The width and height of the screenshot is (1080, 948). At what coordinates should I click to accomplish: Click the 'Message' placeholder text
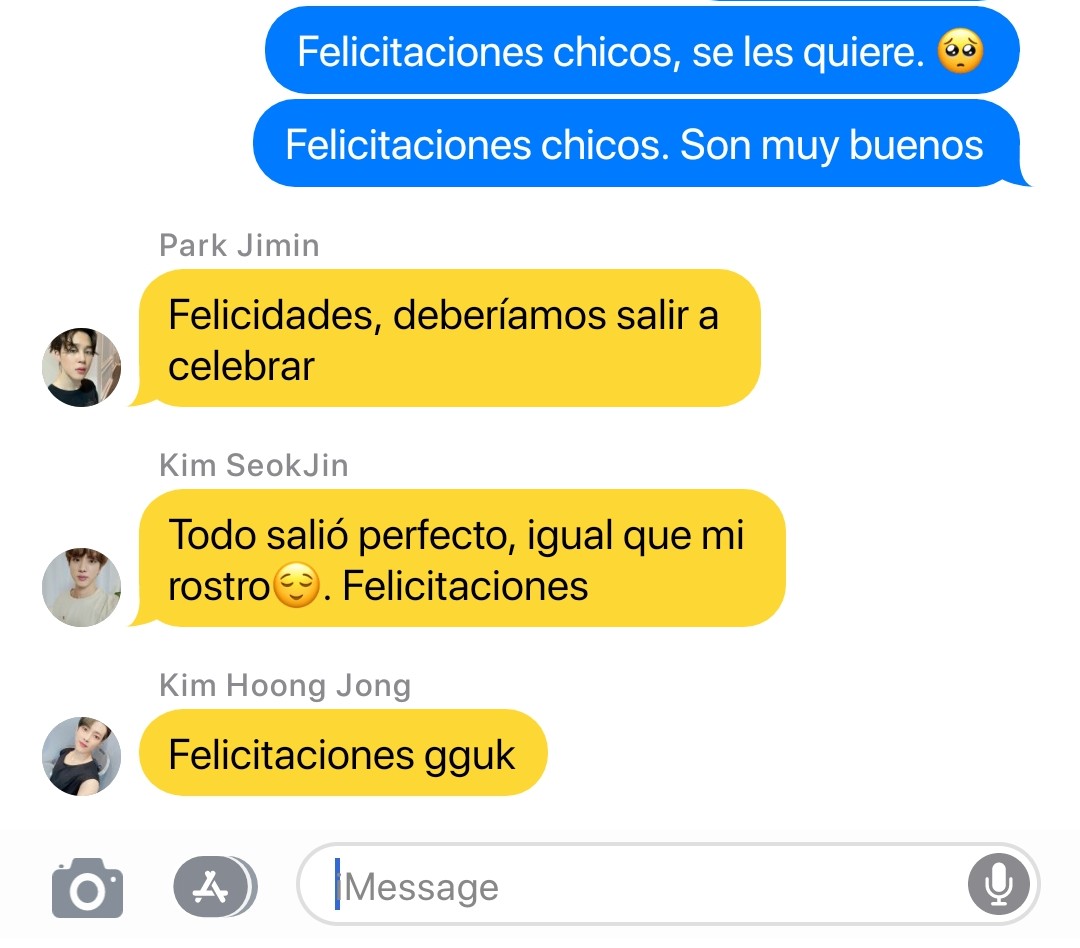point(421,887)
